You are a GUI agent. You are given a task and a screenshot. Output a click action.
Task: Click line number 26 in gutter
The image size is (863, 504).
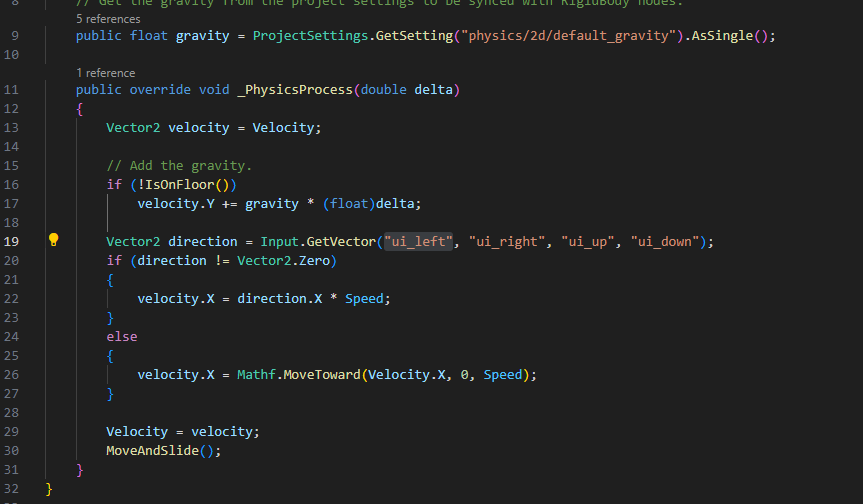[11, 375]
